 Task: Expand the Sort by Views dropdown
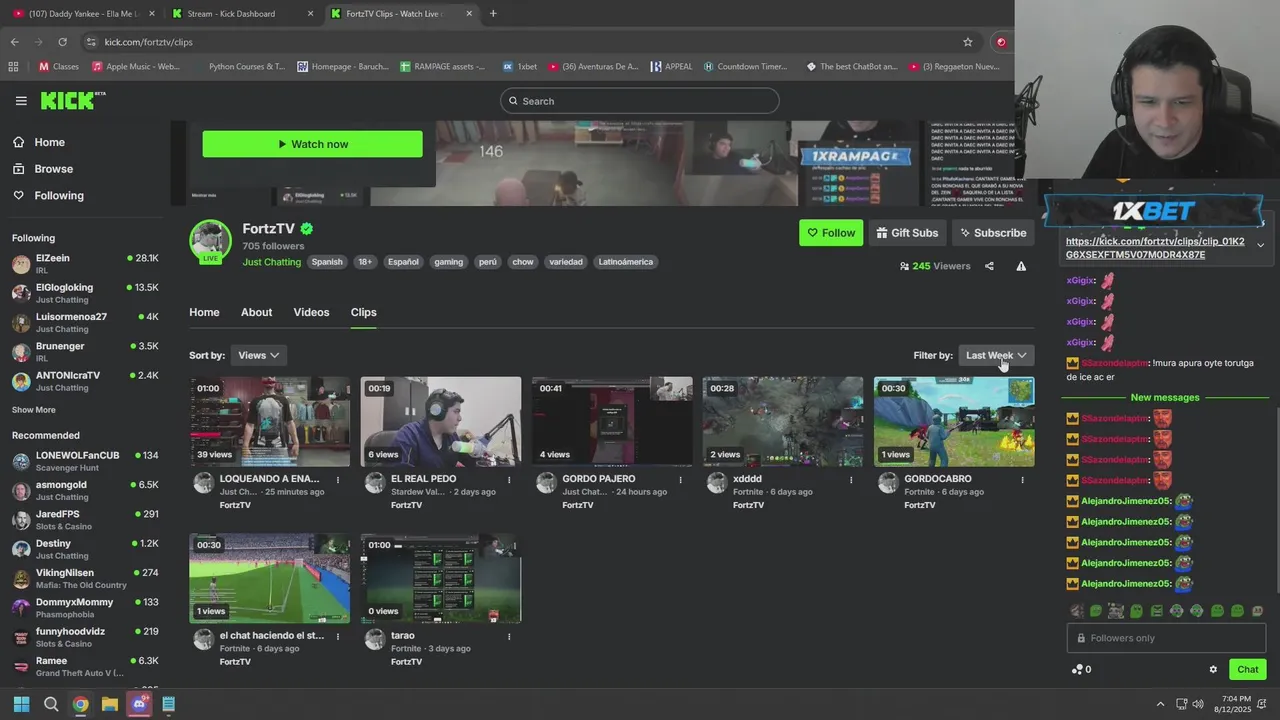pos(258,355)
